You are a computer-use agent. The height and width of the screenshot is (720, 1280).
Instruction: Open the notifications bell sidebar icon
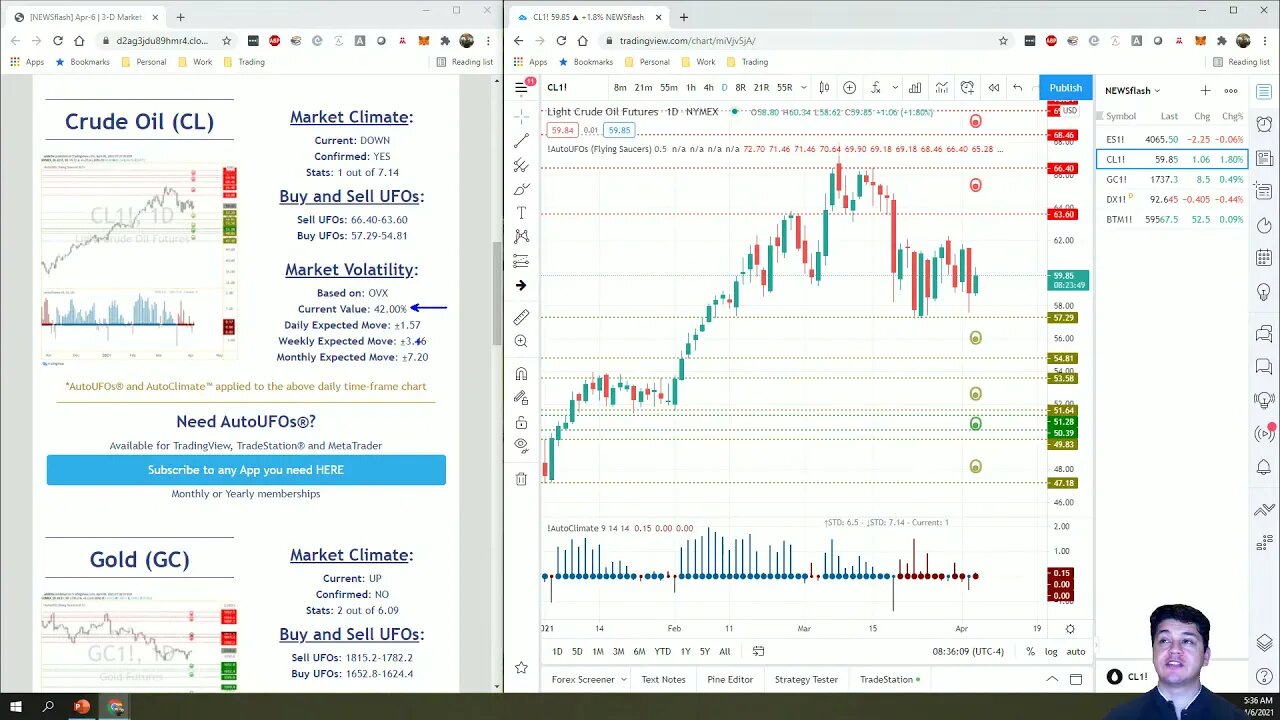point(1264,467)
